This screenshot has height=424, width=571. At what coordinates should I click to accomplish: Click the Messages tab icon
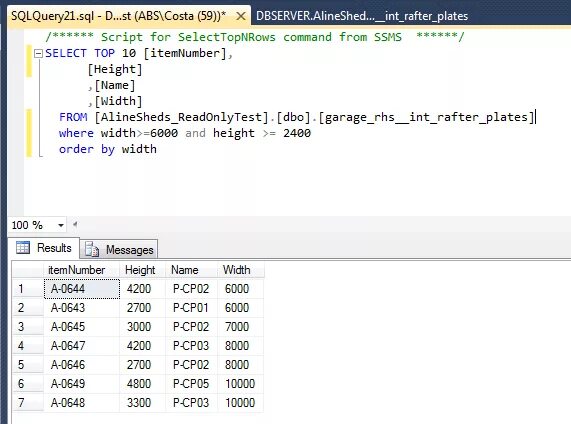[92, 250]
